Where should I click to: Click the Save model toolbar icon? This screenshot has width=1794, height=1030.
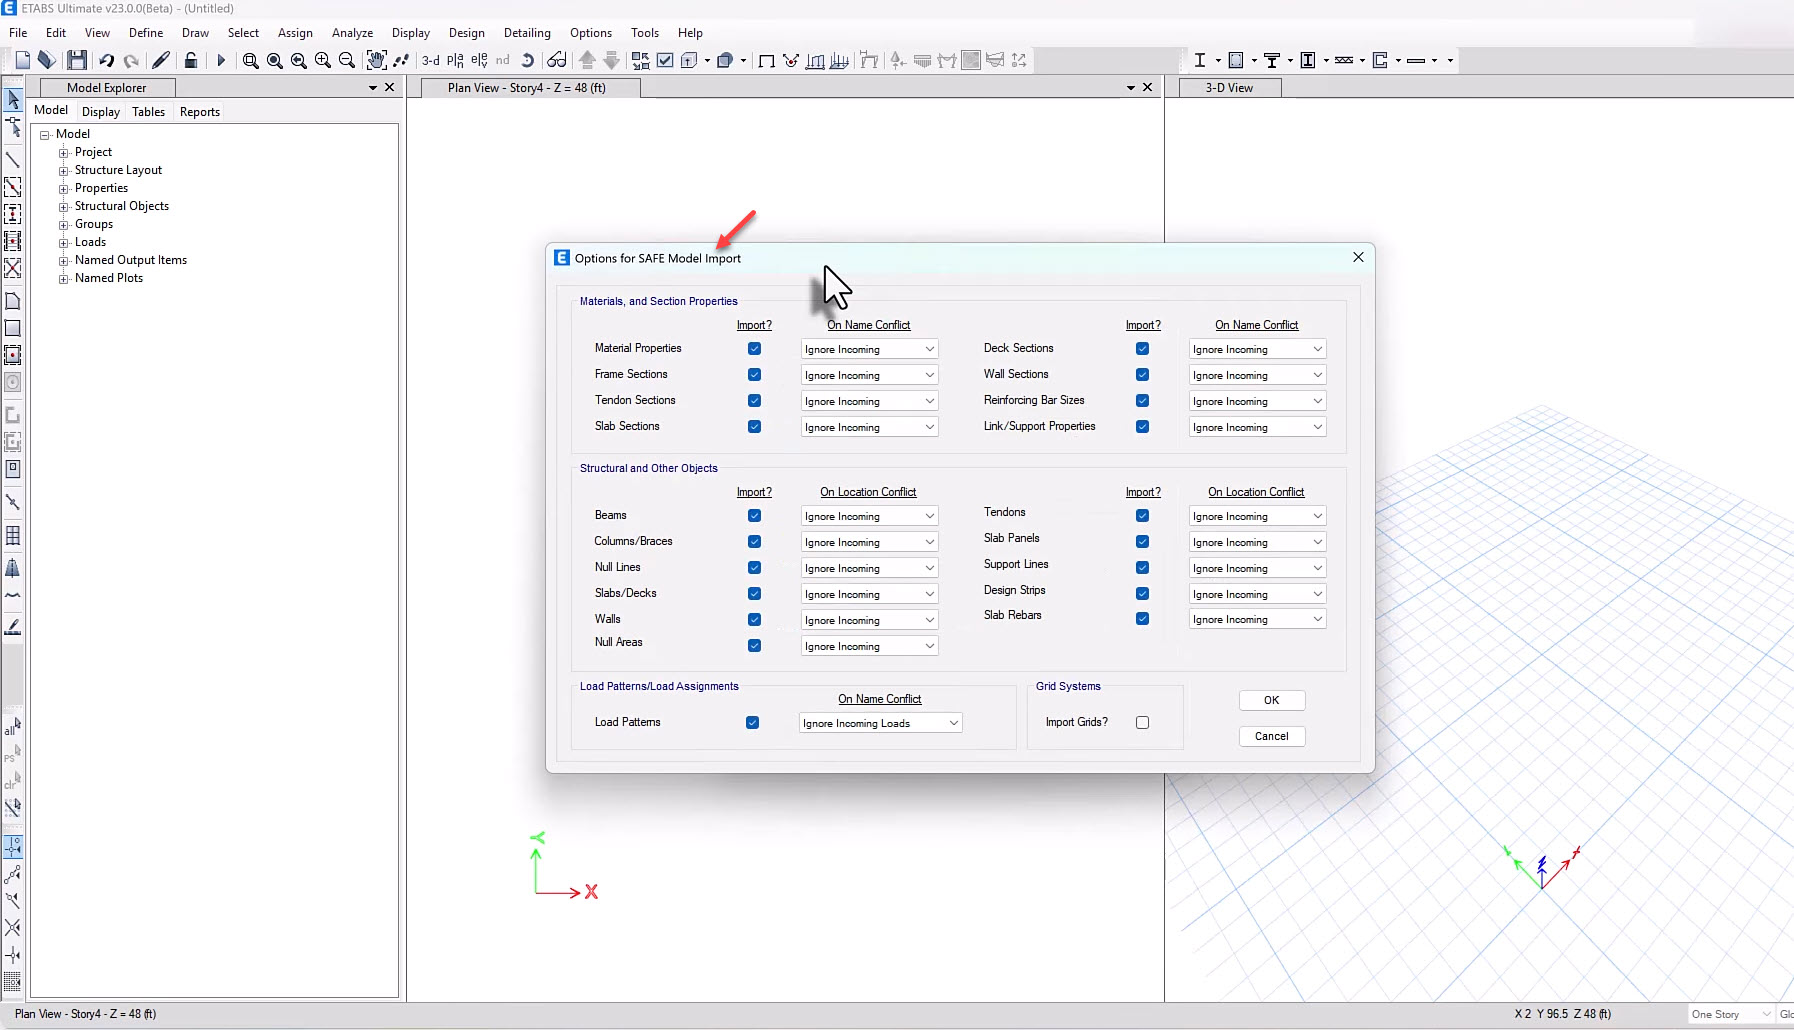click(77, 61)
